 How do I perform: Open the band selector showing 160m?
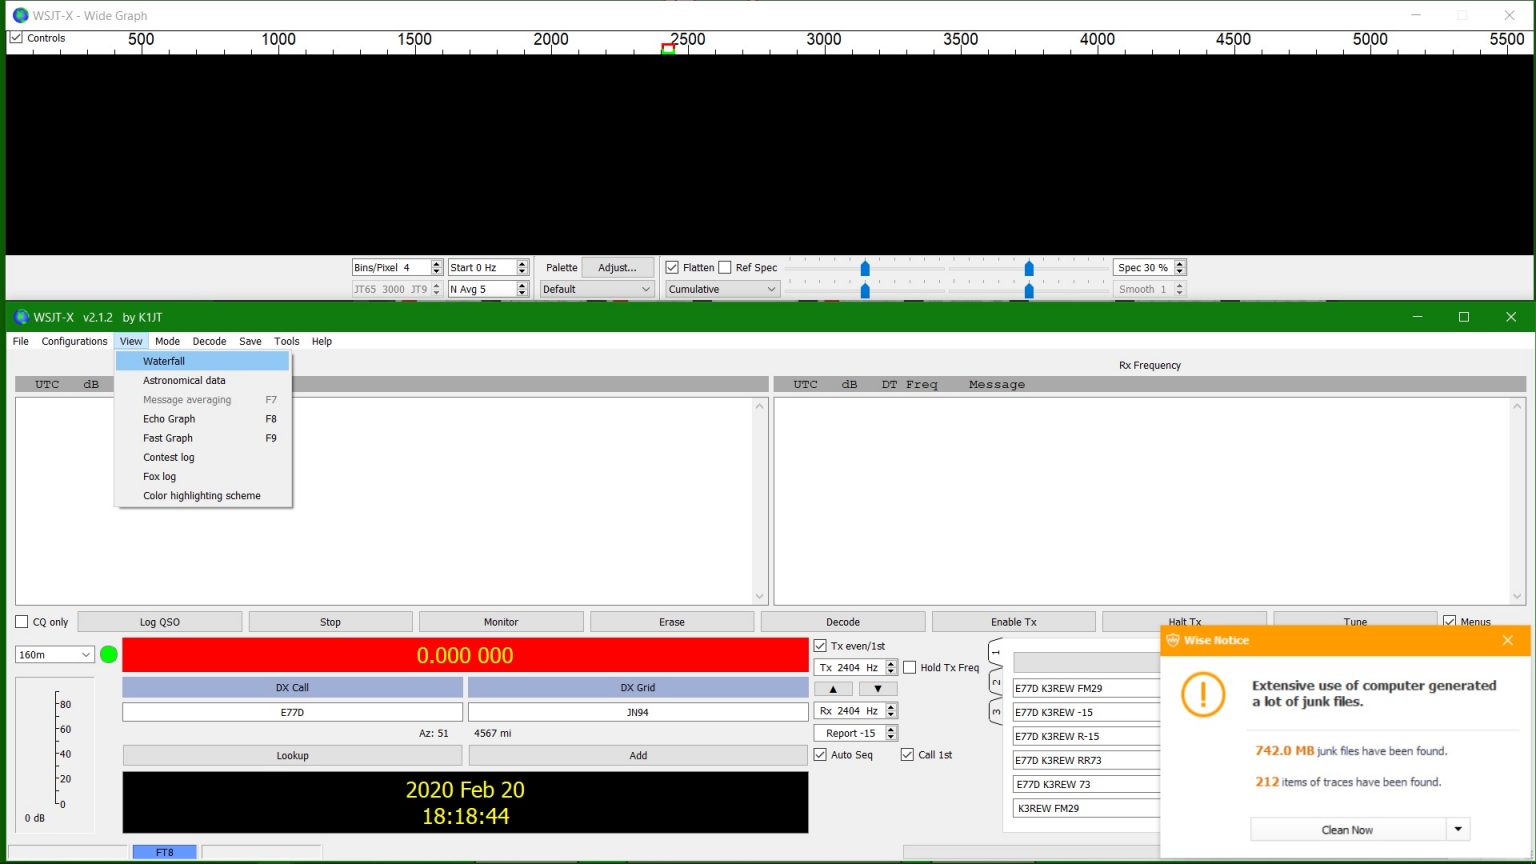(54, 654)
